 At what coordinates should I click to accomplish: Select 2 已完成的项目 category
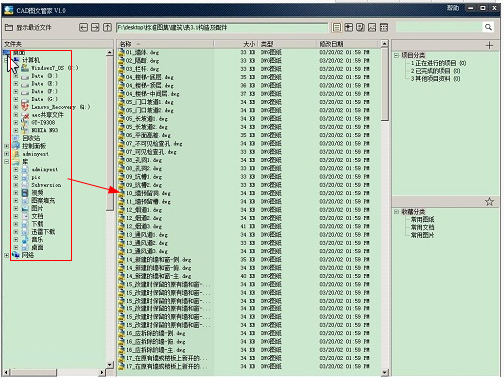point(435,71)
